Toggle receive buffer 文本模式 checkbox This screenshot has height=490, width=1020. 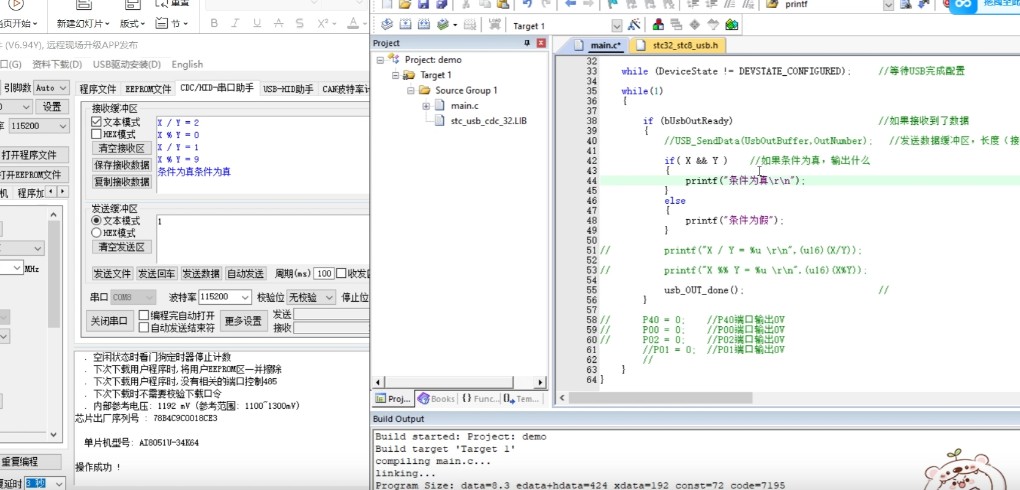[x=97, y=122]
